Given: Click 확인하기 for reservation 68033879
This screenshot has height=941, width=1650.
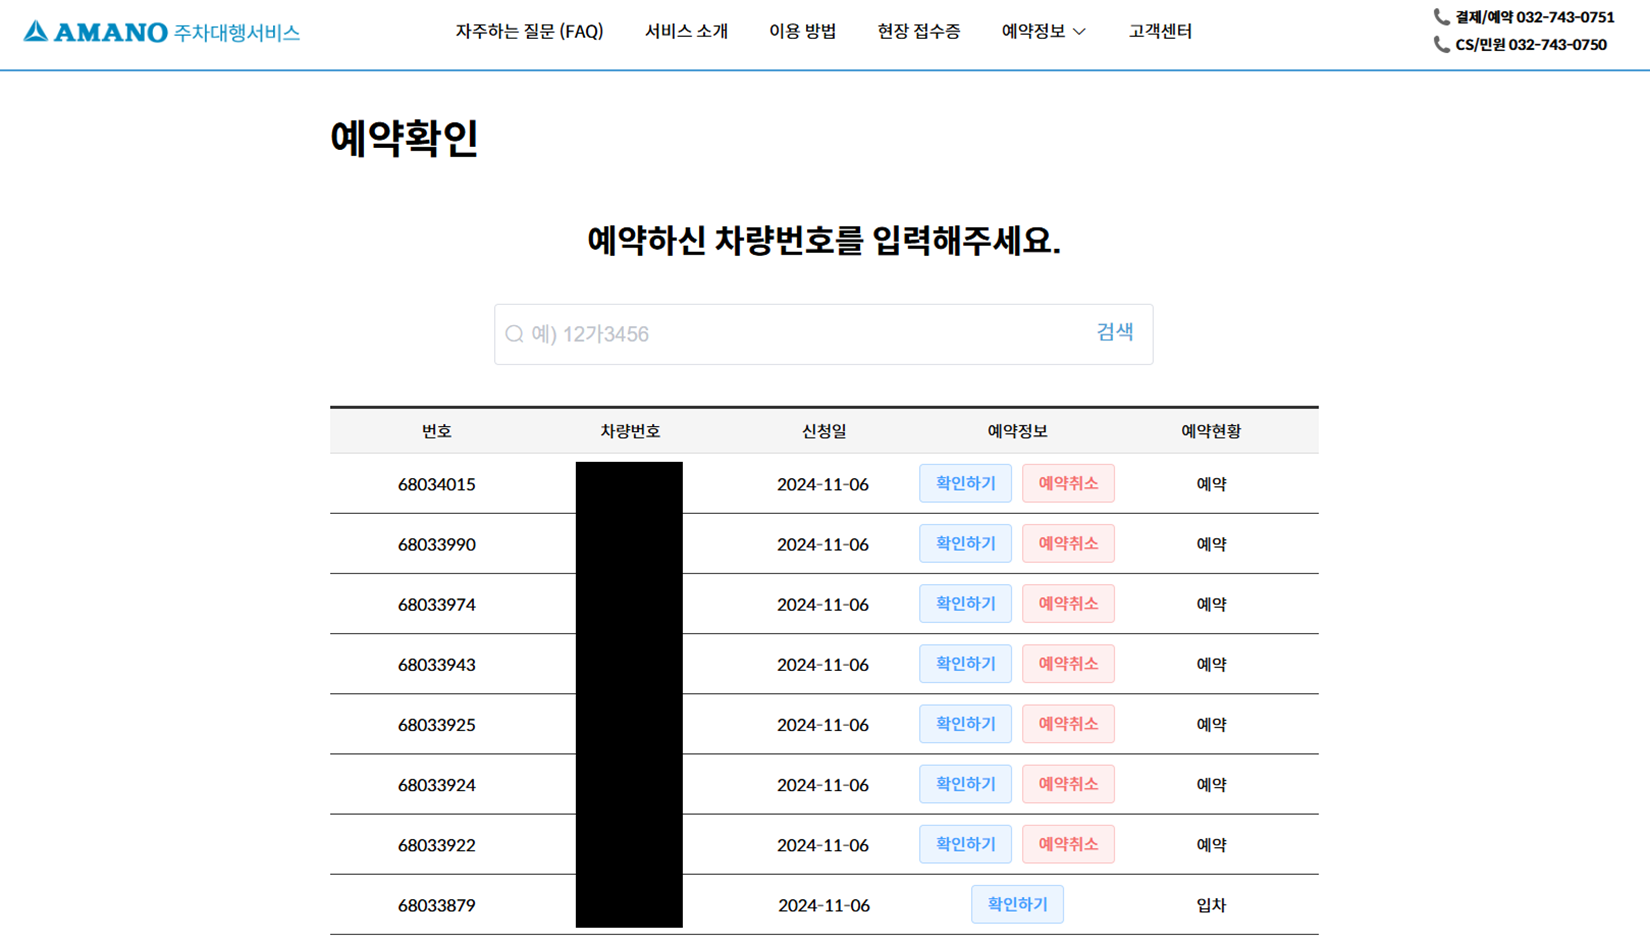Looking at the screenshot, I should pos(1017,904).
